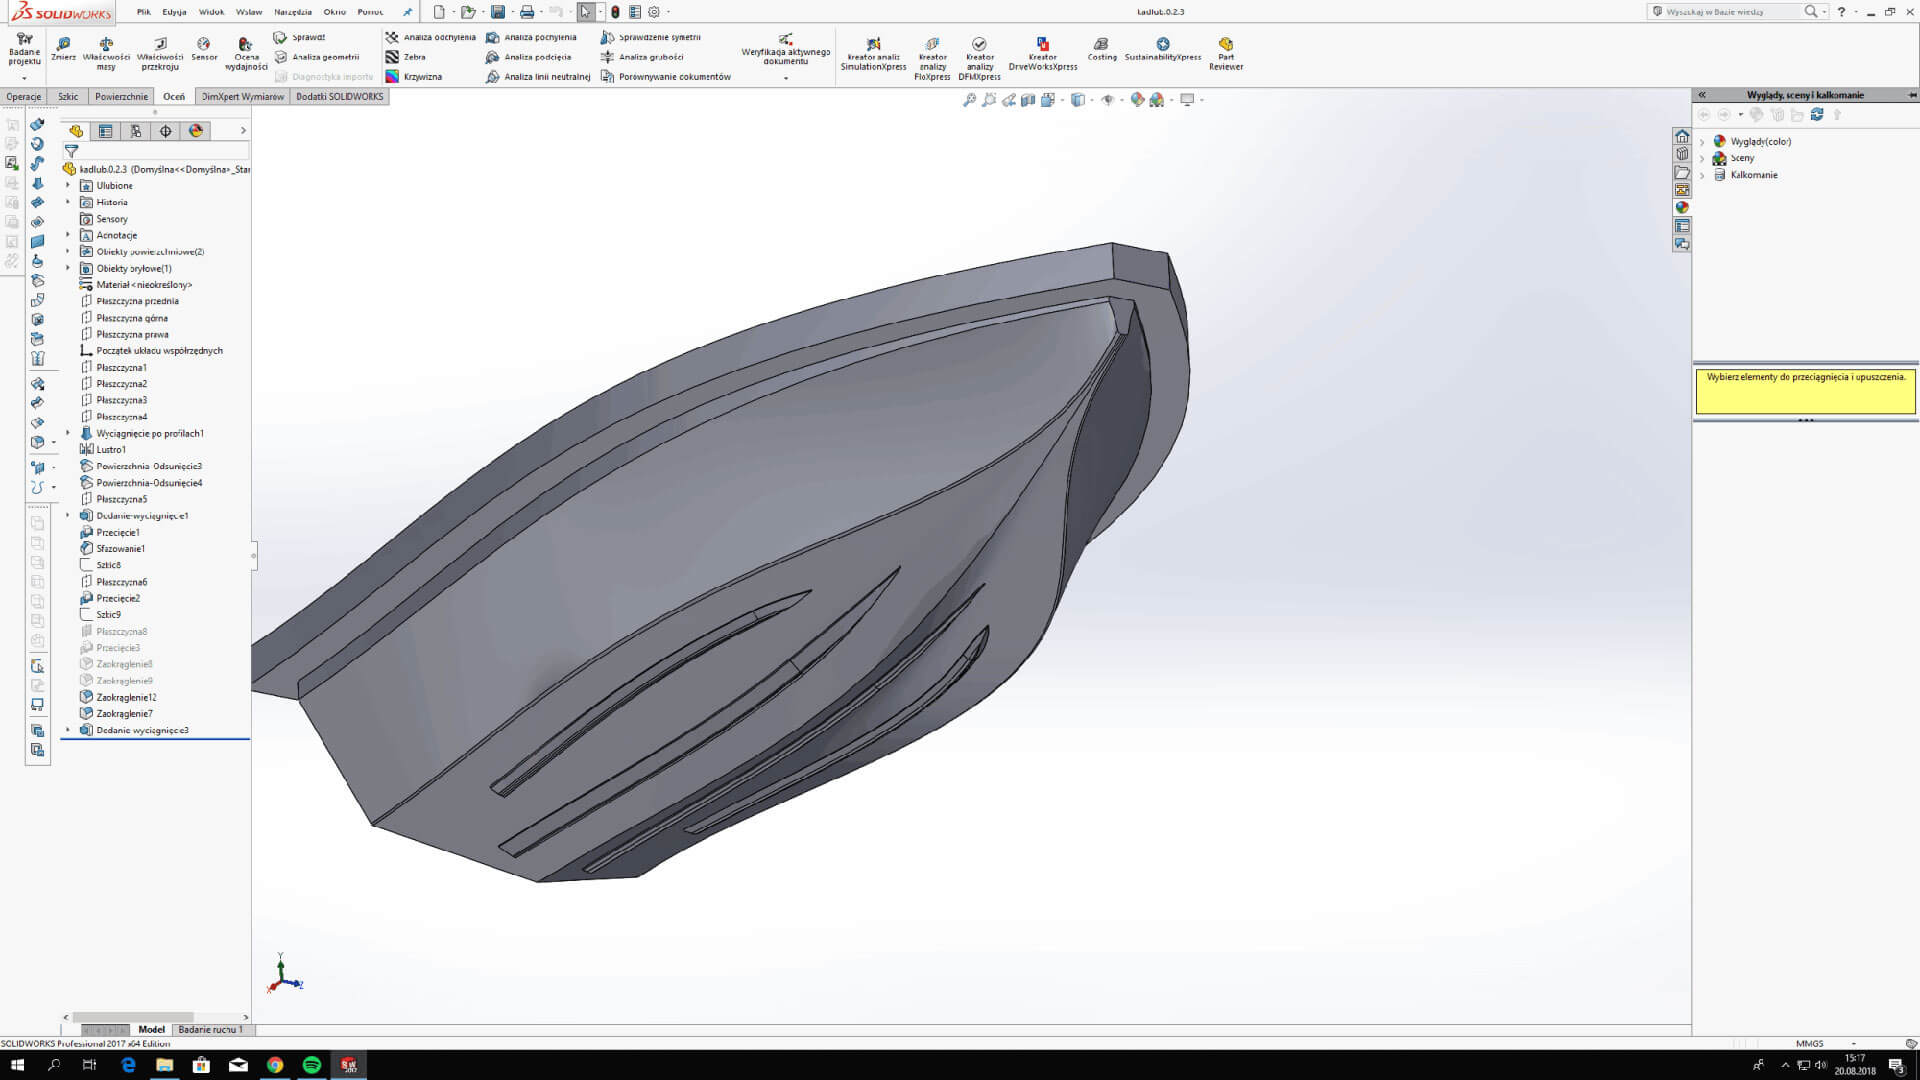Open the PropertyManager tab icon
The width and height of the screenshot is (1920, 1080).
tap(105, 131)
